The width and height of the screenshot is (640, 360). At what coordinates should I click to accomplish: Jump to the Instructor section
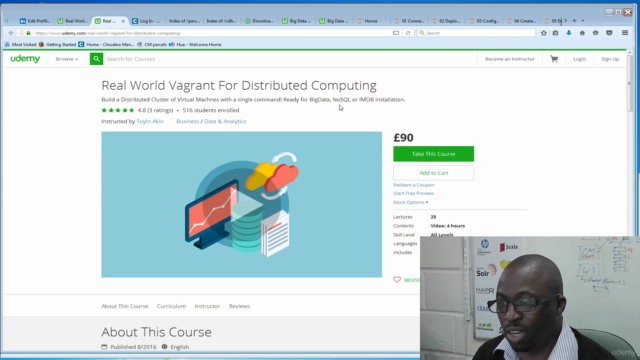point(207,306)
